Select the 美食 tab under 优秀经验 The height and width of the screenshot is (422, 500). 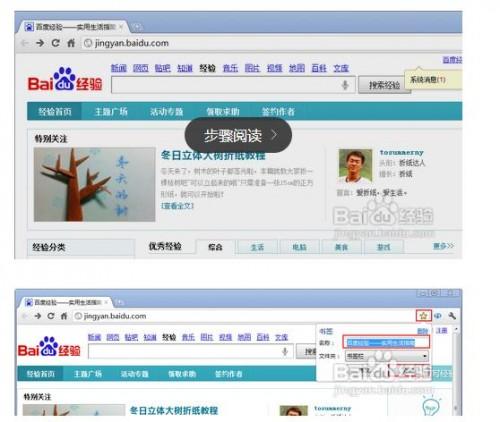click(341, 247)
